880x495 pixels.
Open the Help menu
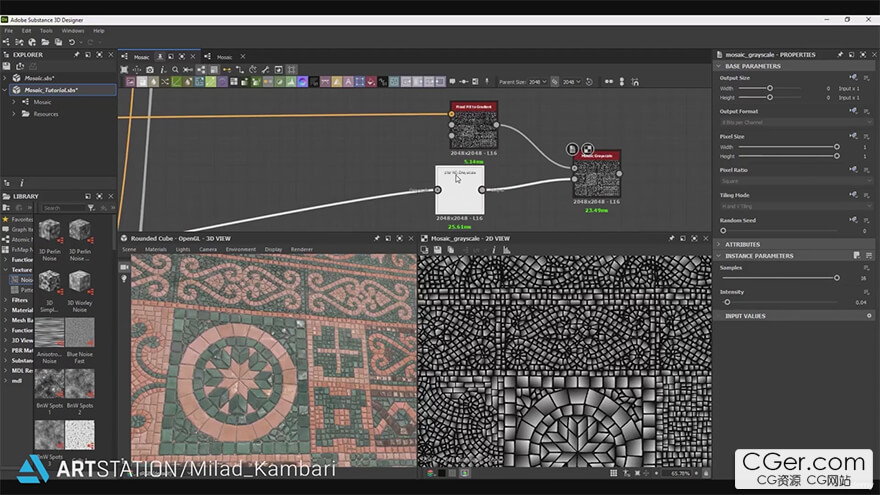[x=99, y=31]
